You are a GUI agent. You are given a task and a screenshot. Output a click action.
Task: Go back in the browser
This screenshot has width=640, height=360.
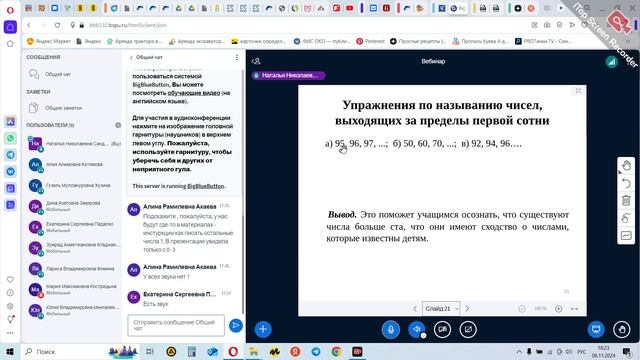[29, 25]
